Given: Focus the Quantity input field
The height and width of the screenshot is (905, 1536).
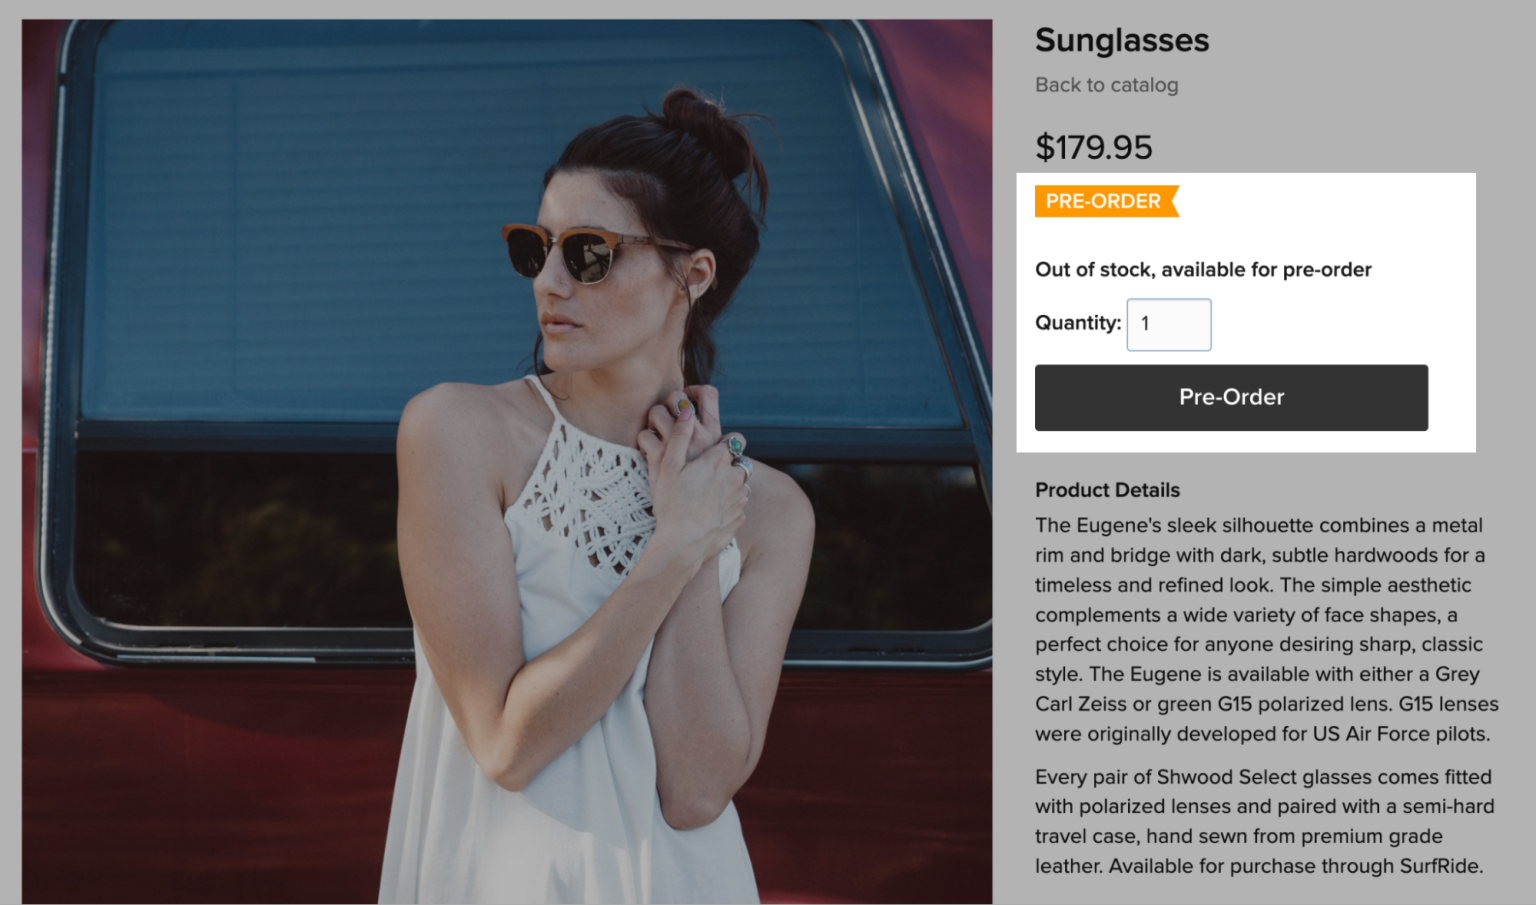Looking at the screenshot, I should 1168,324.
